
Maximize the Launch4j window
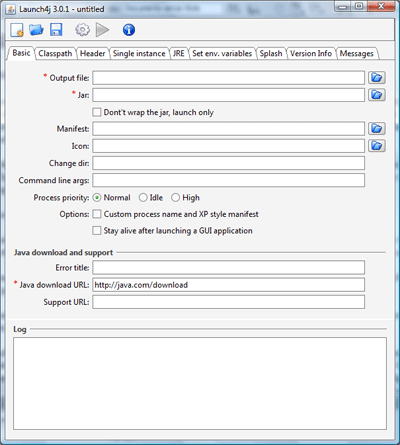coord(359,6)
